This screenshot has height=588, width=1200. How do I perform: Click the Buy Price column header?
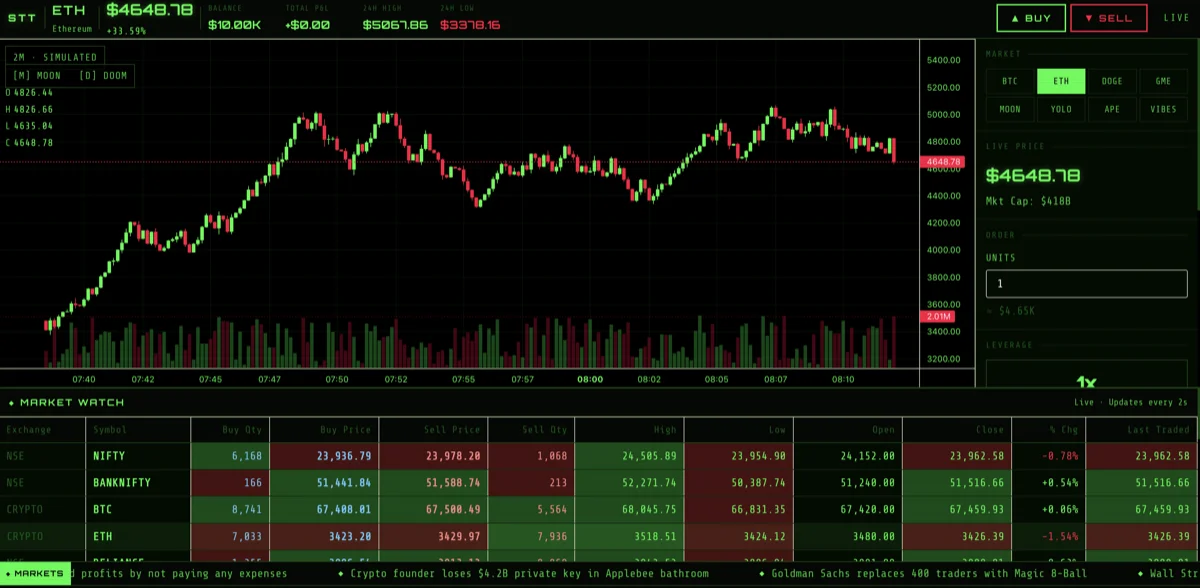325,430
